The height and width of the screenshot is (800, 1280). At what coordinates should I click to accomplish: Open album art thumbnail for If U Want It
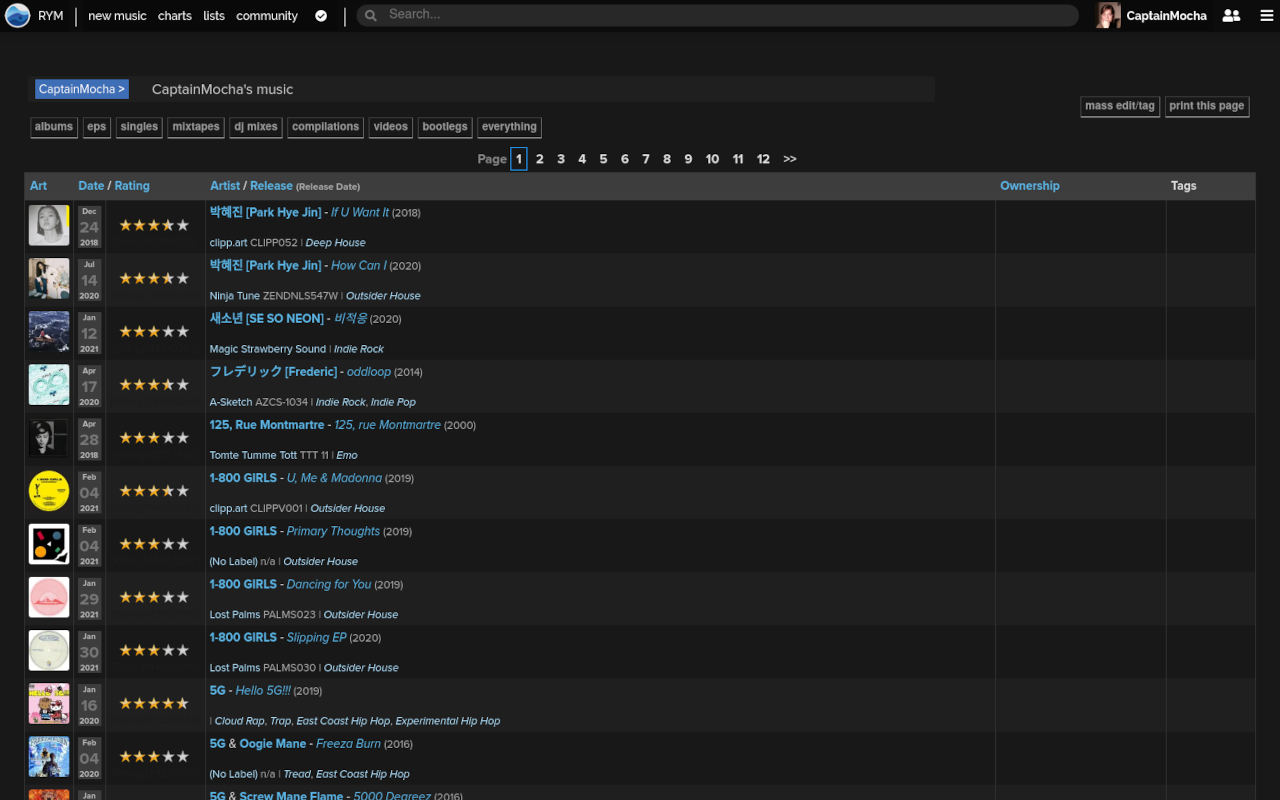point(49,226)
